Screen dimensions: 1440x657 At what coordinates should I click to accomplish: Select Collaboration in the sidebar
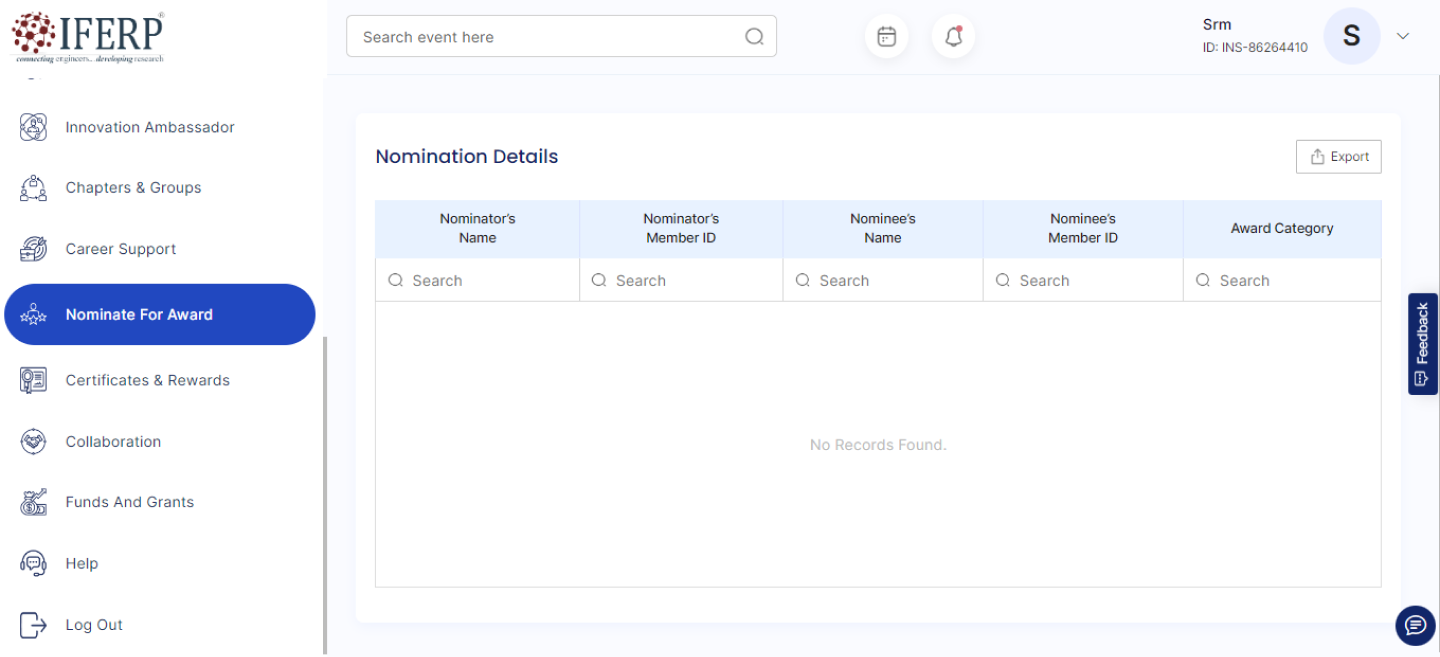point(113,442)
